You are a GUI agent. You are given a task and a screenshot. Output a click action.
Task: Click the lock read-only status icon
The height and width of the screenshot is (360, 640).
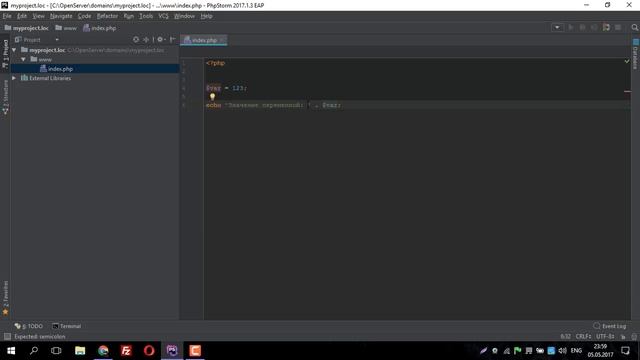point(623,337)
